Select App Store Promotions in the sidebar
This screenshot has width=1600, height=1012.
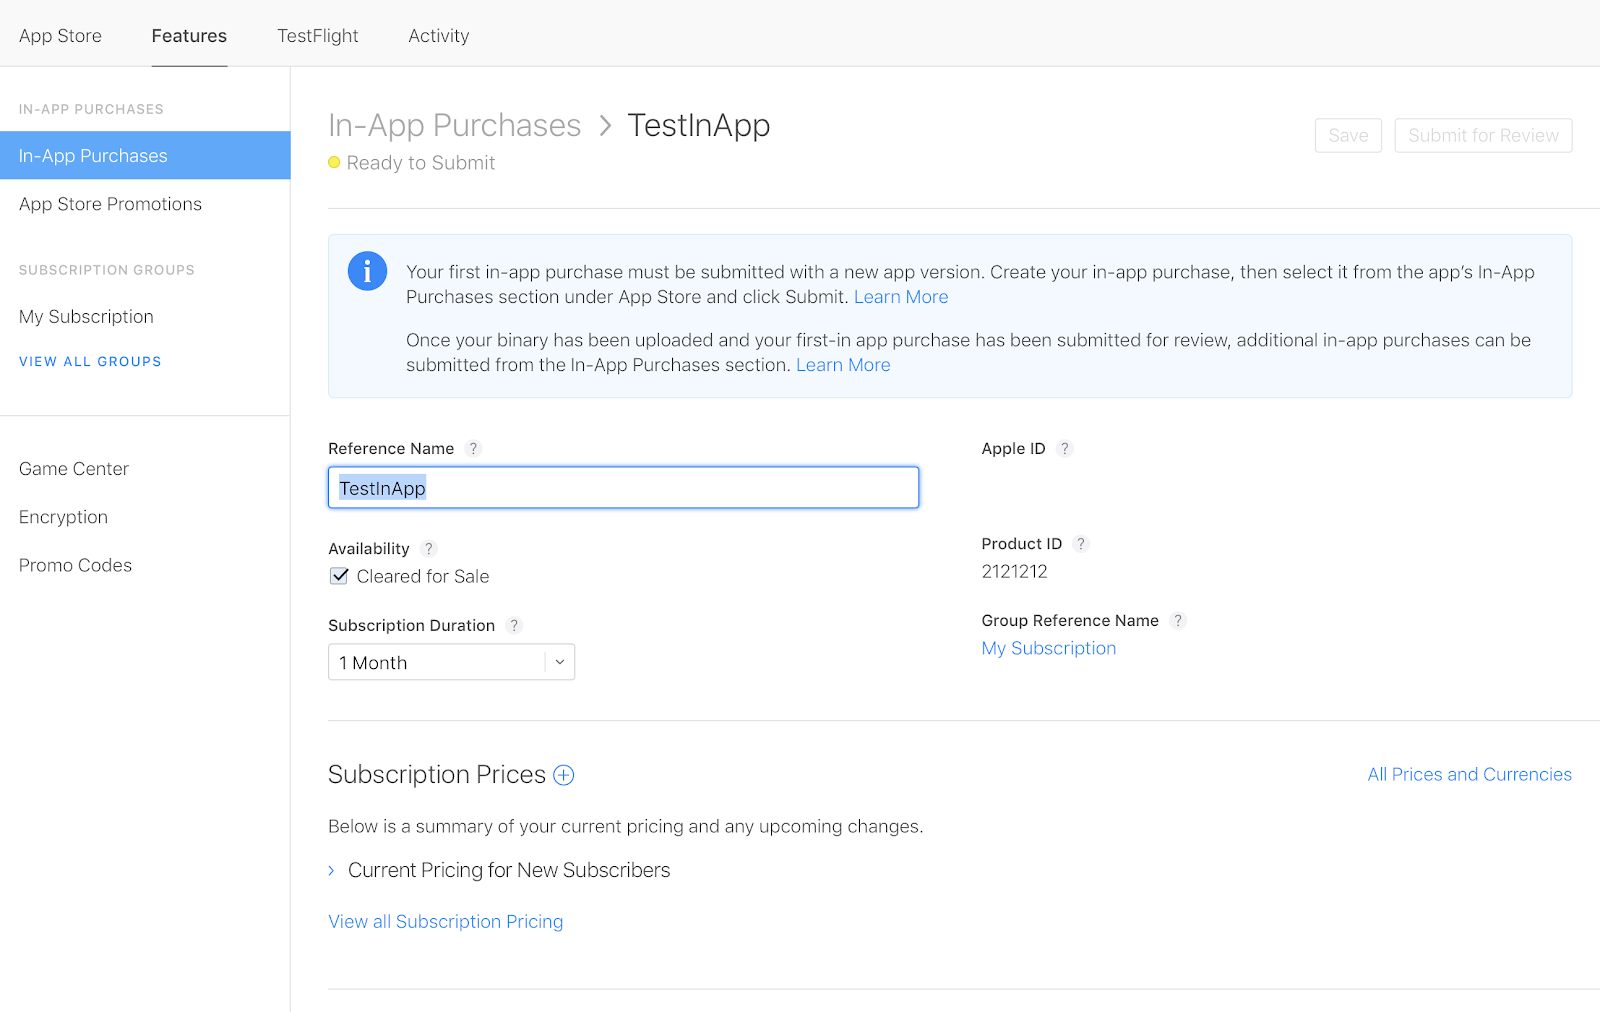pos(109,204)
